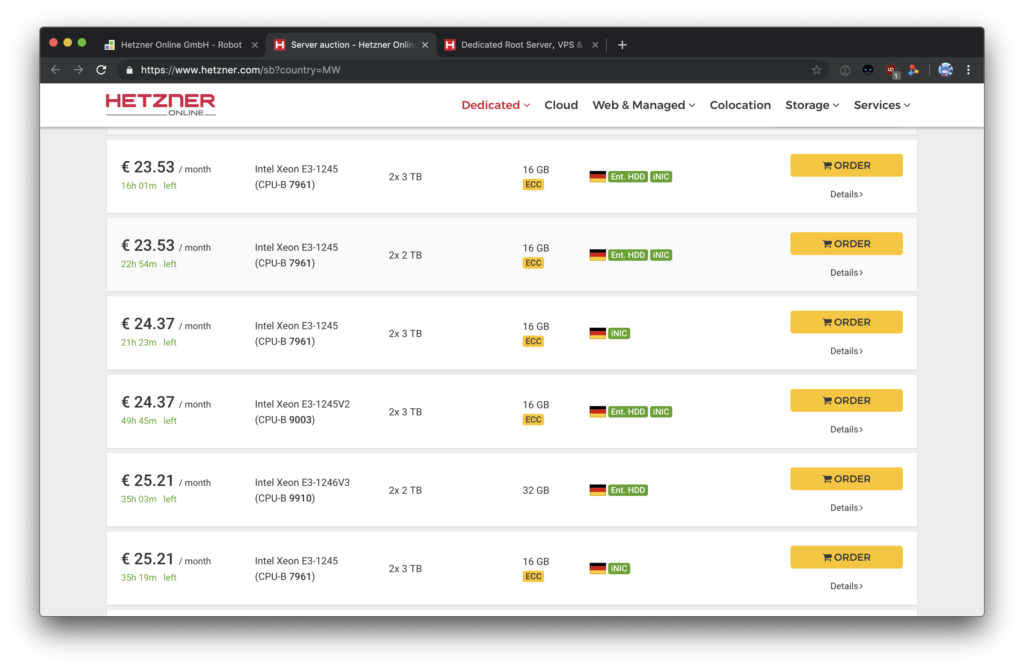Image resolution: width=1024 pixels, height=669 pixels.
Task: Open the Chrome profile avatar
Action: coord(945,70)
